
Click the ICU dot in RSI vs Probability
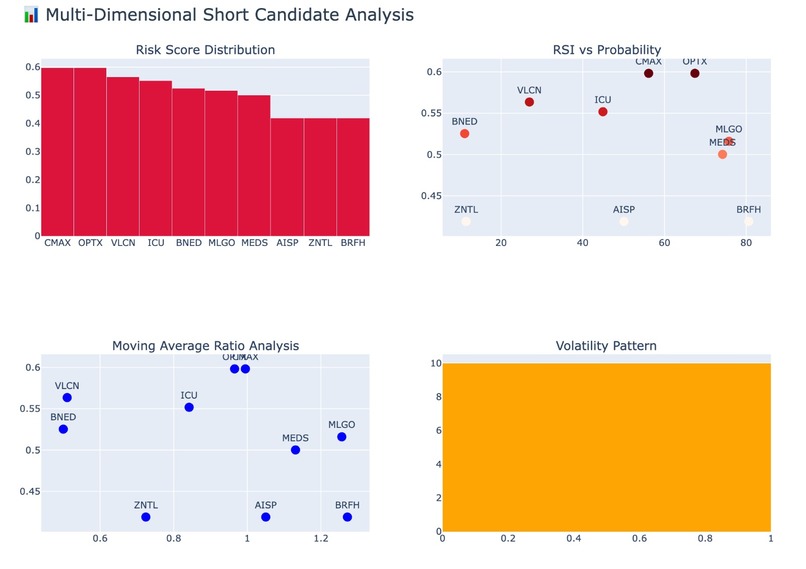pyautogui.click(x=603, y=112)
